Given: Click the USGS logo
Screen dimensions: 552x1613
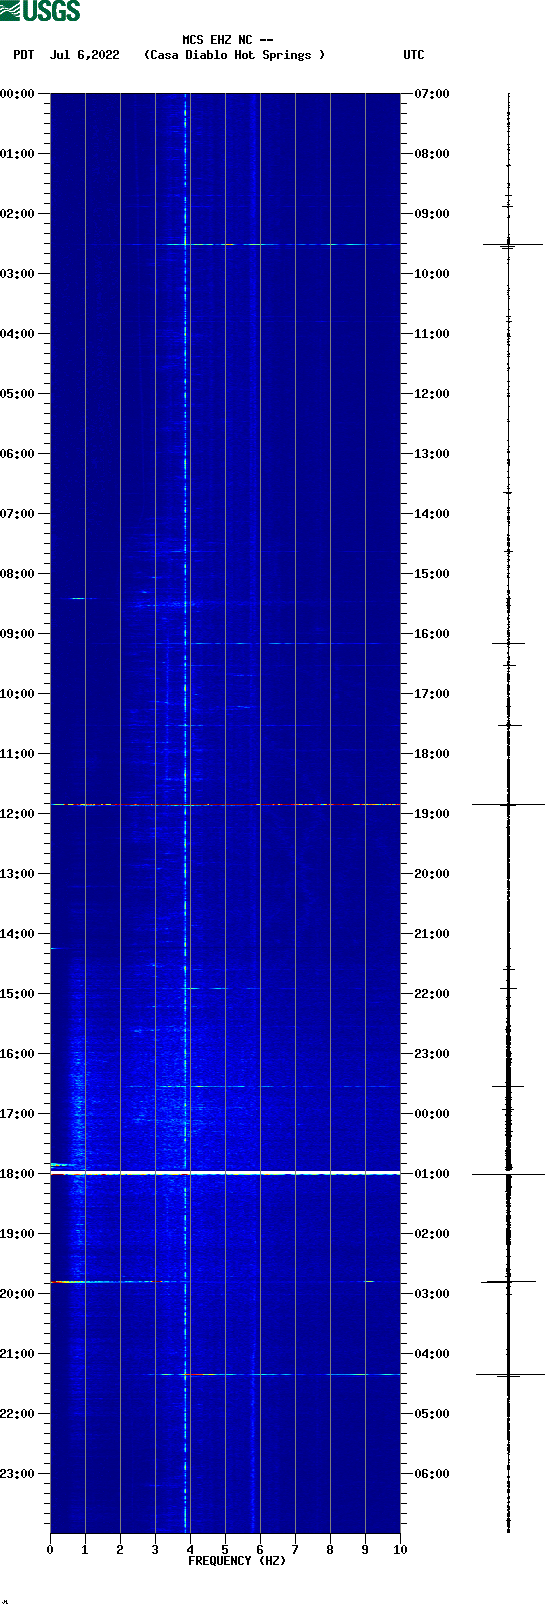Looking at the screenshot, I should click(40, 11).
